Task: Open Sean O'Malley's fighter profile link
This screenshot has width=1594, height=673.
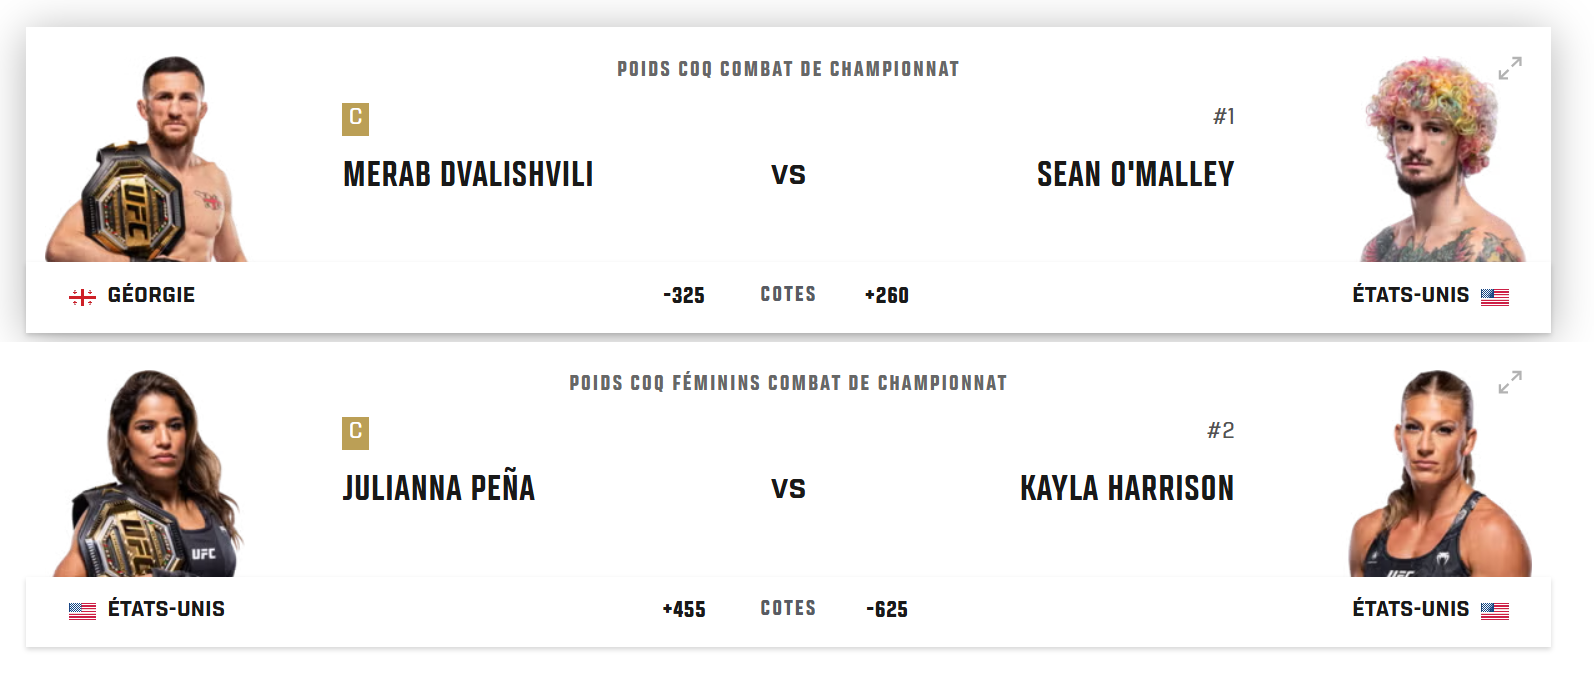Action: pyautogui.click(x=1135, y=174)
